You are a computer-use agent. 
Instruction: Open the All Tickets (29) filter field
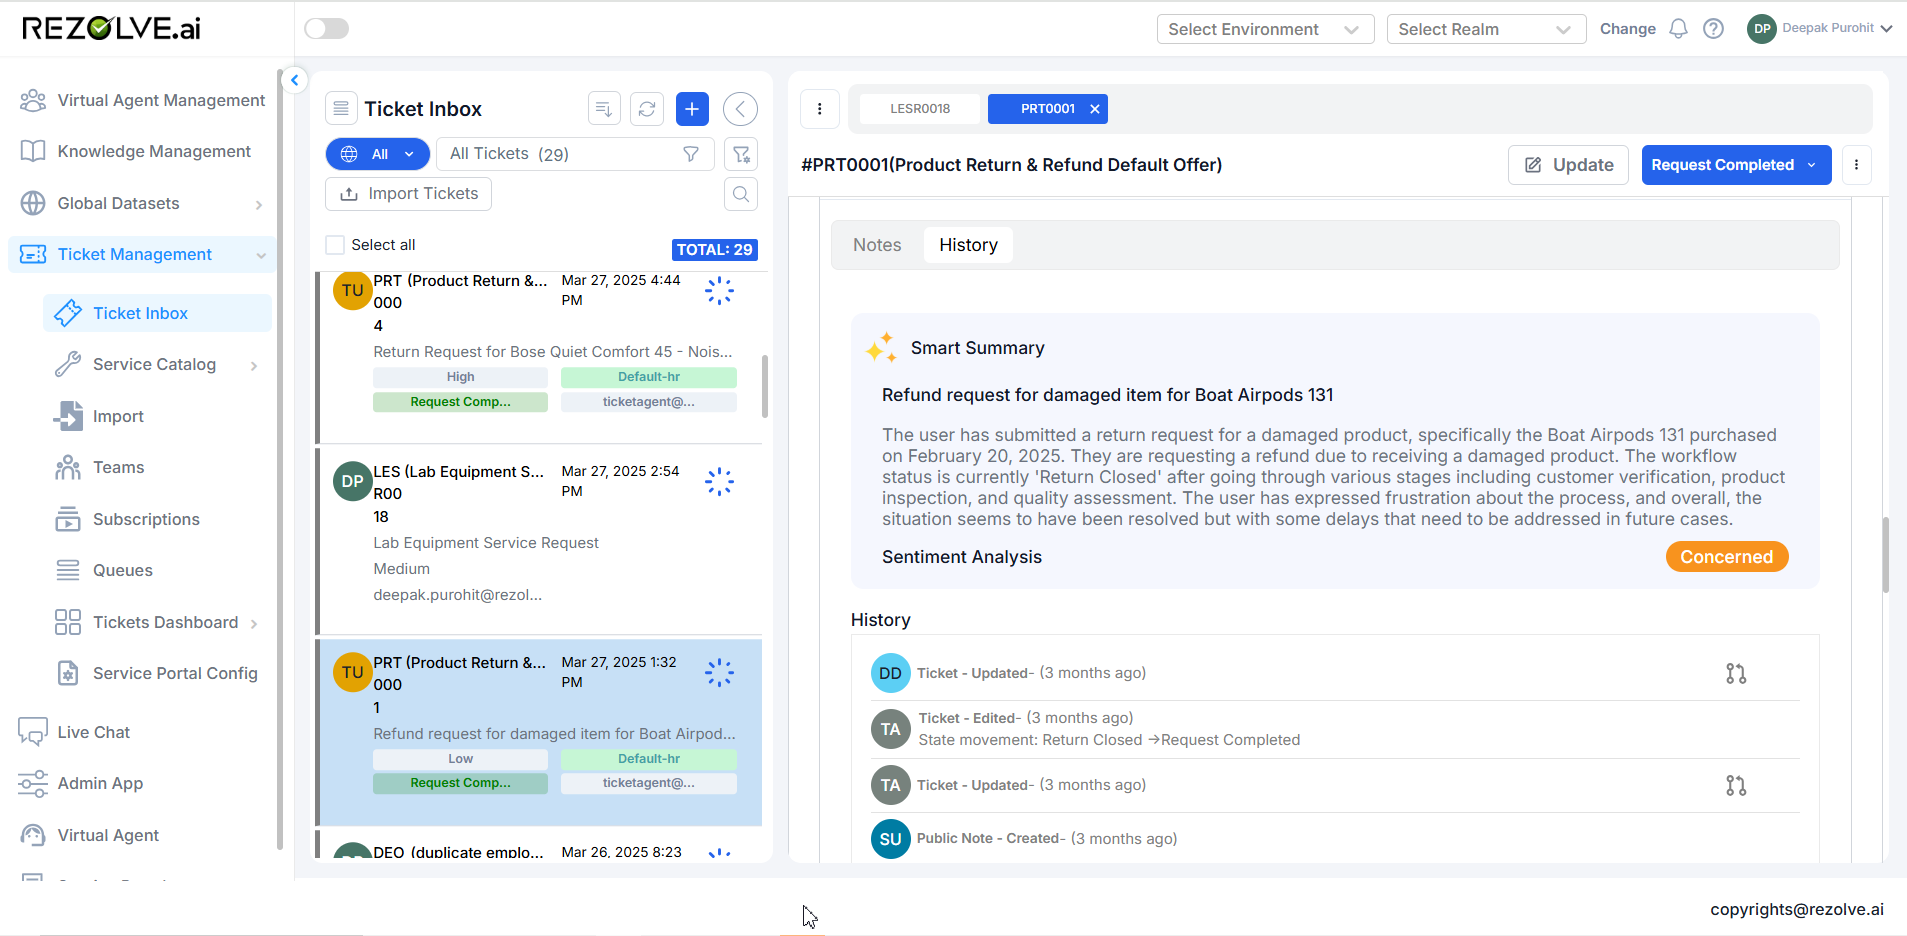pyautogui.click(x=575, y=154)
